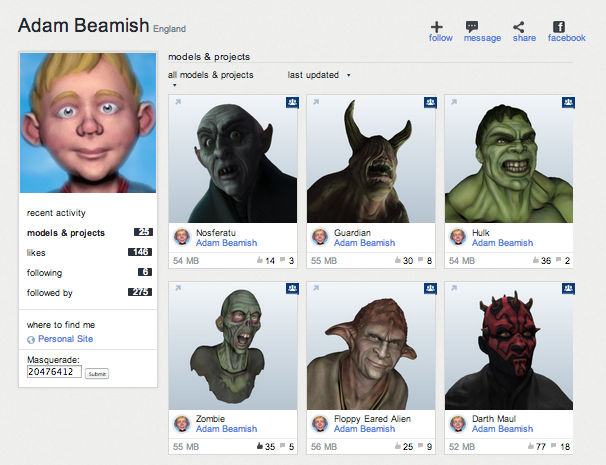Click the Masquerade ID input field
The width and height of the screenshot is (606, 465).
point(54,372)
